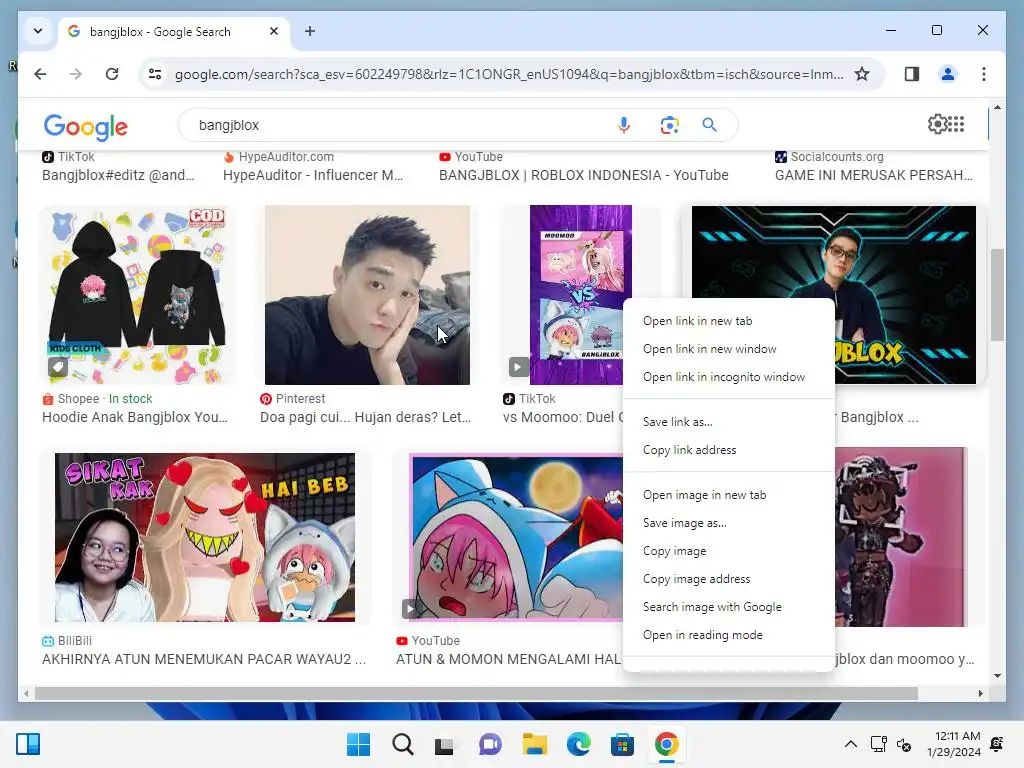
Task: Click the Hoodie Anak Bangjblox You... link
Action: (x=135, y=417)
